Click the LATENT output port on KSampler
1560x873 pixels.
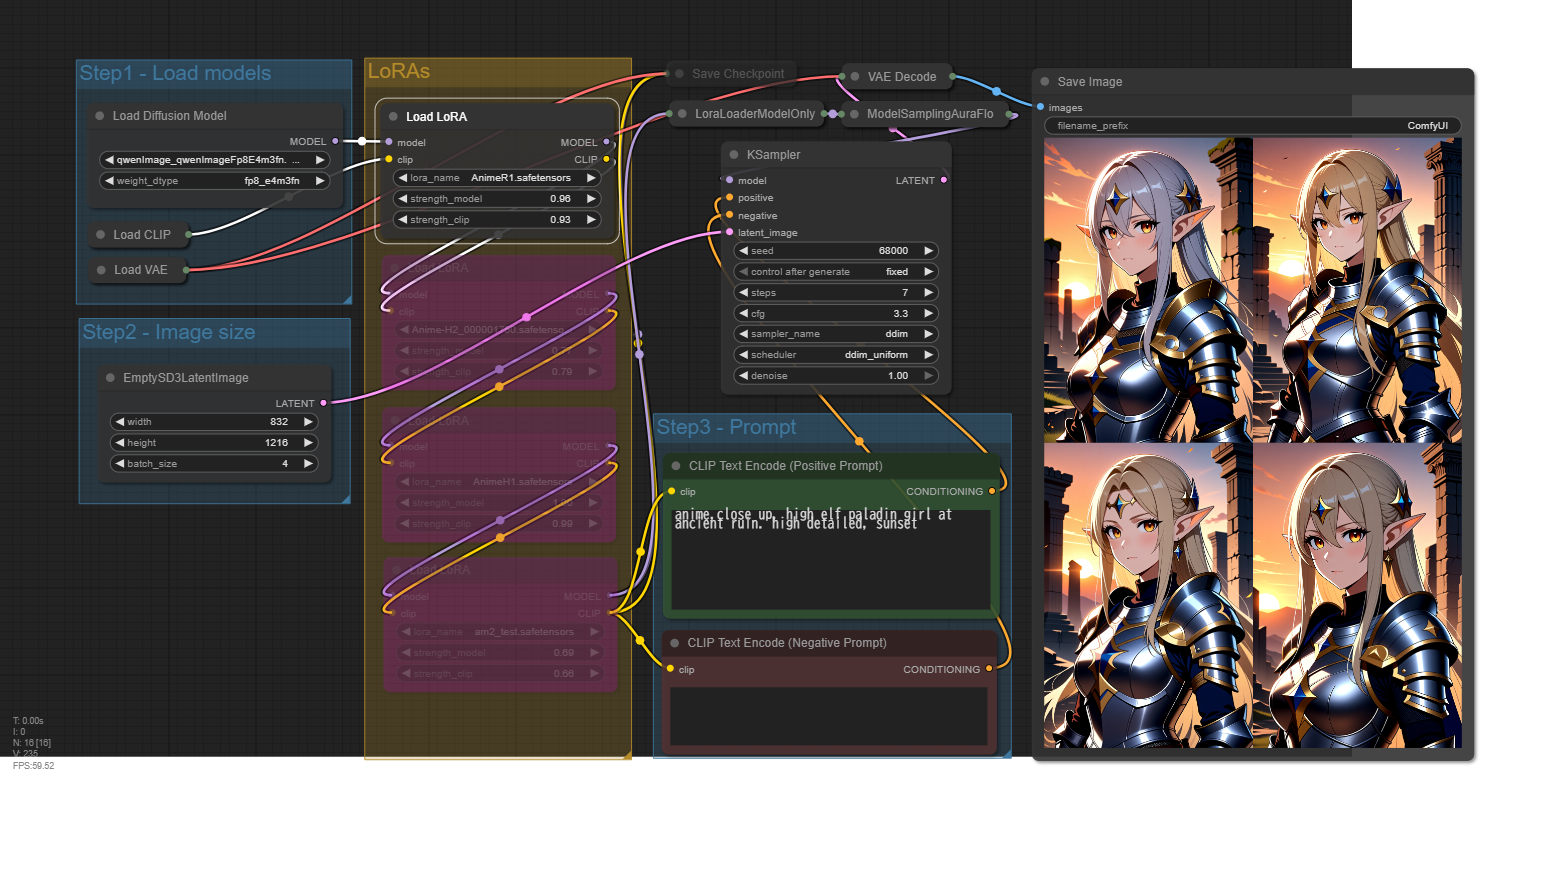point(943,181)
